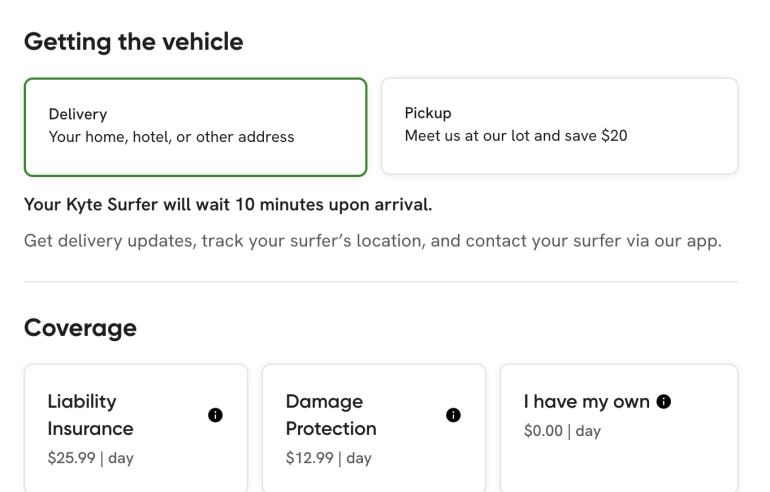The image size is (770, 492).
Task: Select the Delivery option card
Action: pos(195,126)
